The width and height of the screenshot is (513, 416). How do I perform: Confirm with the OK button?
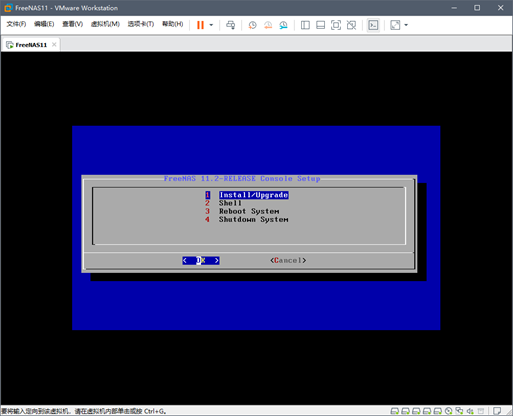[201, 260]
